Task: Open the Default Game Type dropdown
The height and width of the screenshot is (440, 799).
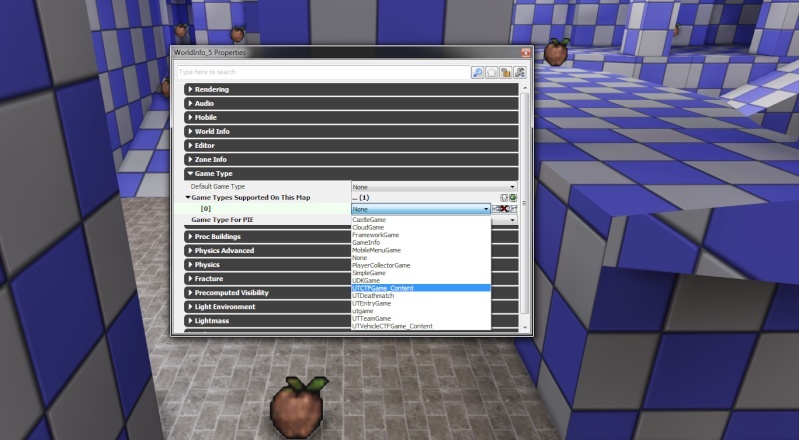Action: [x=434, y=187]
